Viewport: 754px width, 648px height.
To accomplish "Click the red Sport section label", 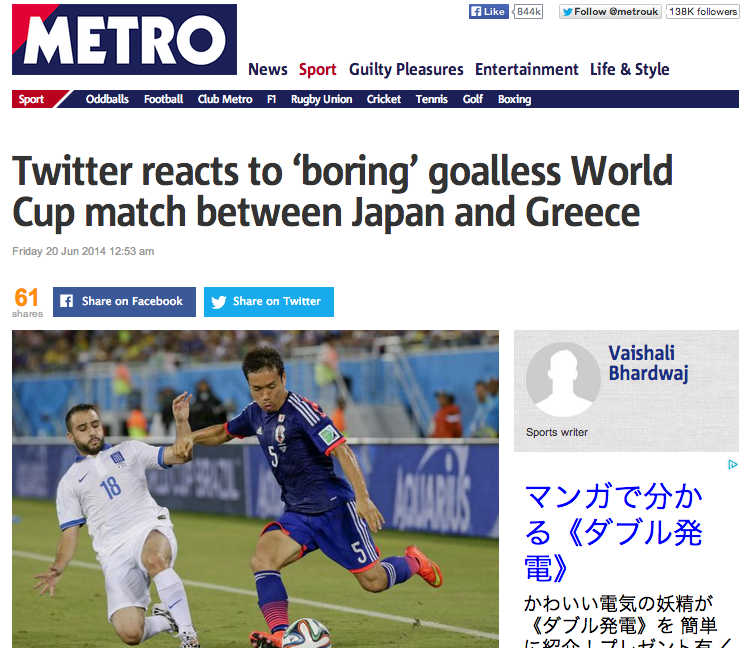I will click(x=32, y=99).
